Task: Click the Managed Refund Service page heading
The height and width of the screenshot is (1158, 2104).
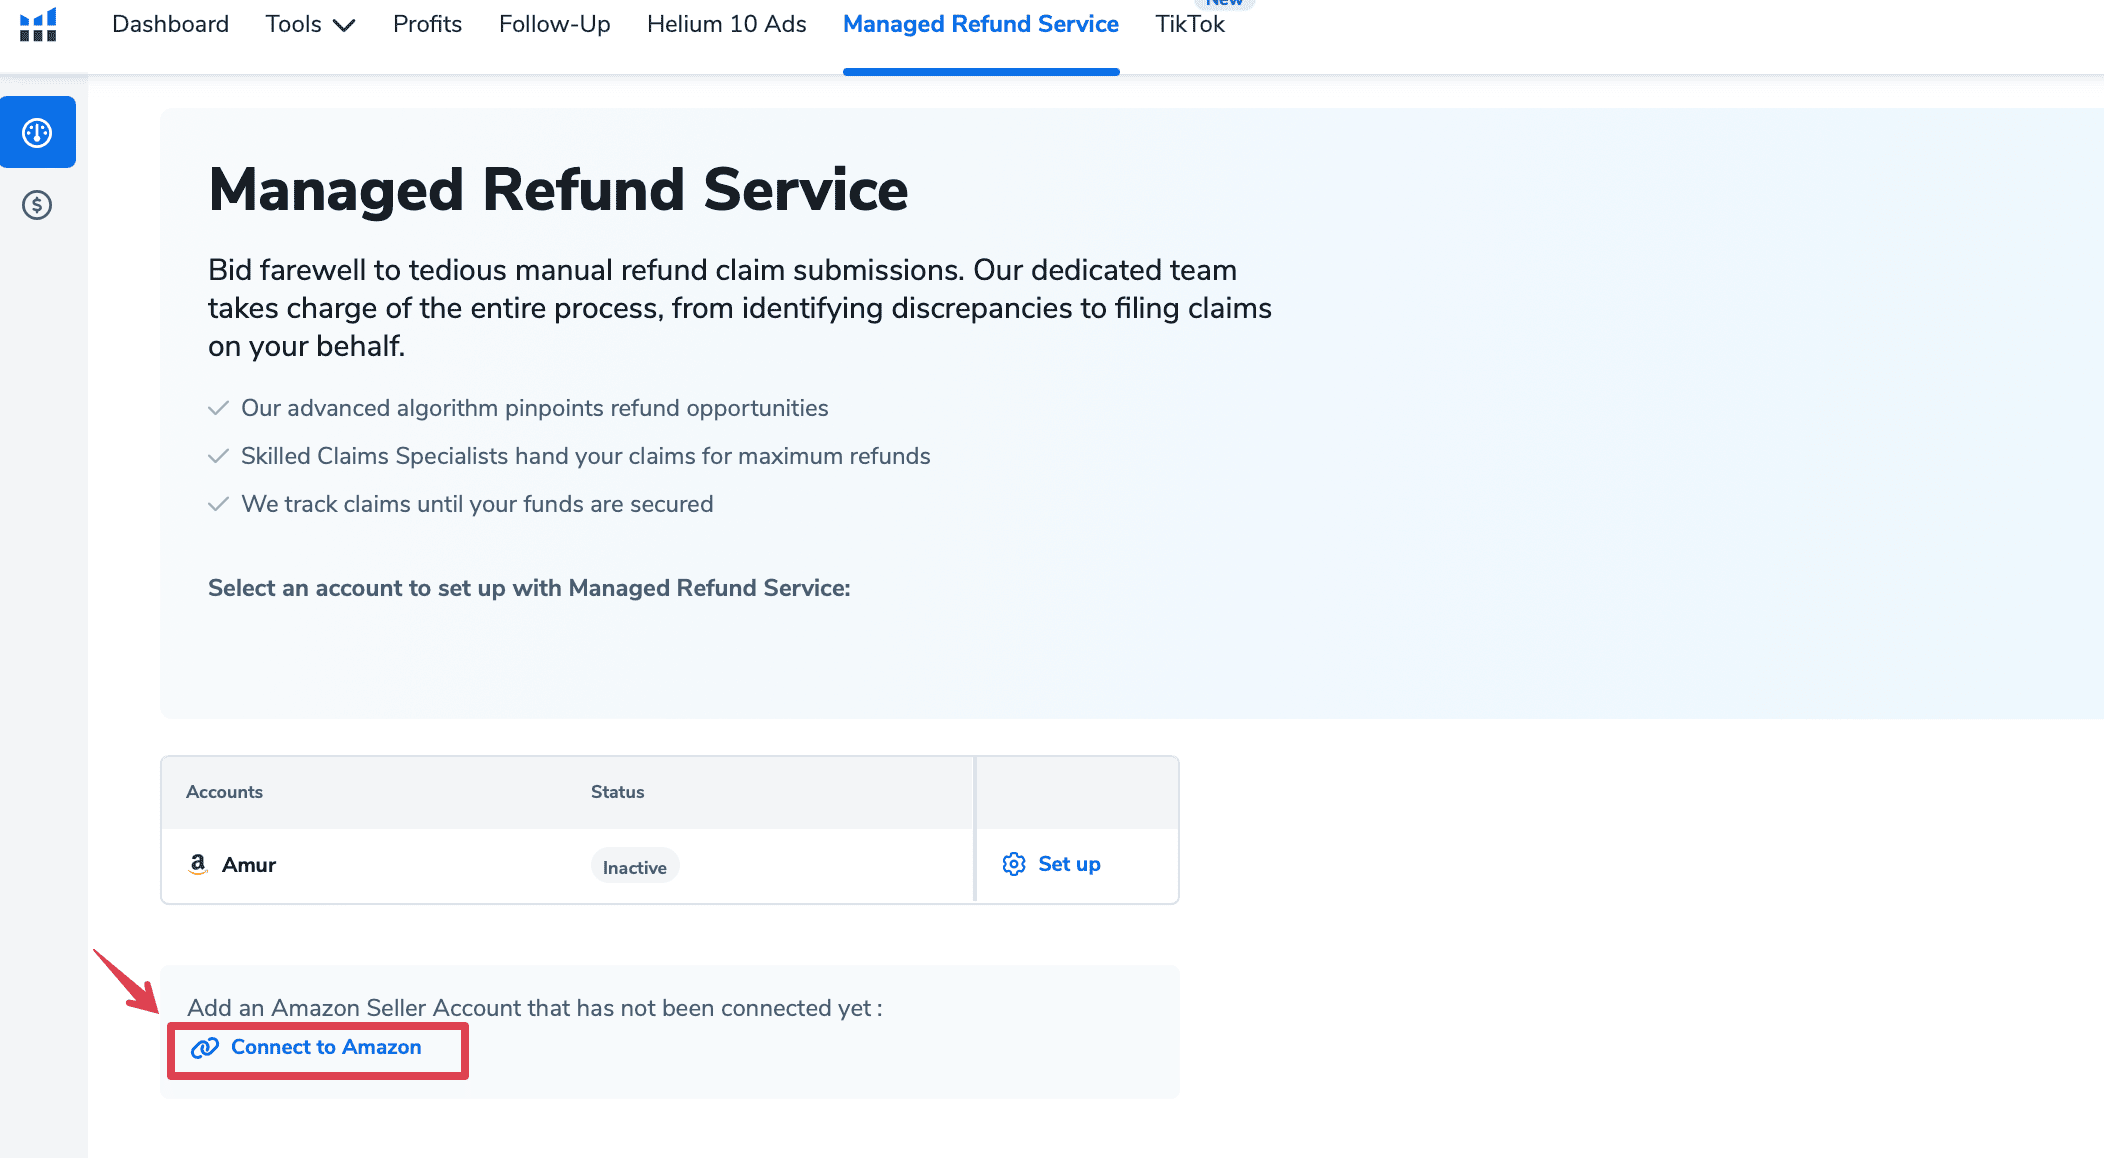Action: click(558, 190)
